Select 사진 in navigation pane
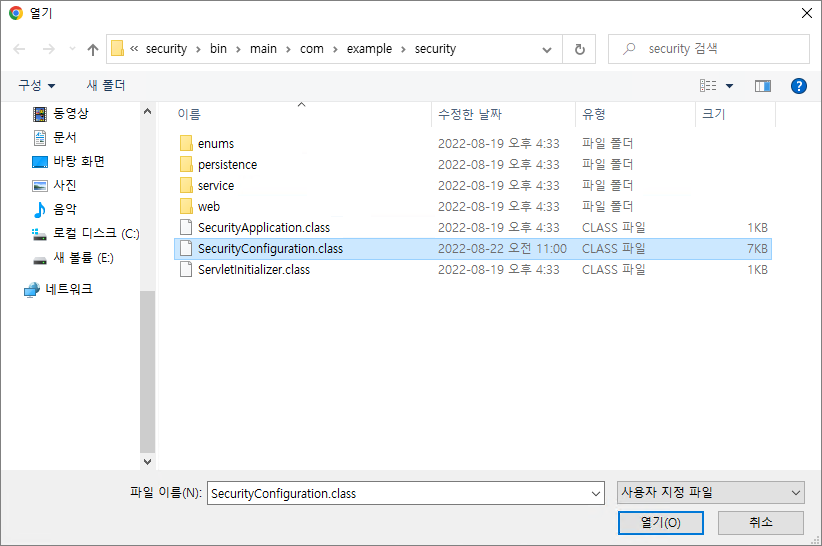The width and height of the screenshot is (822, 546). [65, 185]
